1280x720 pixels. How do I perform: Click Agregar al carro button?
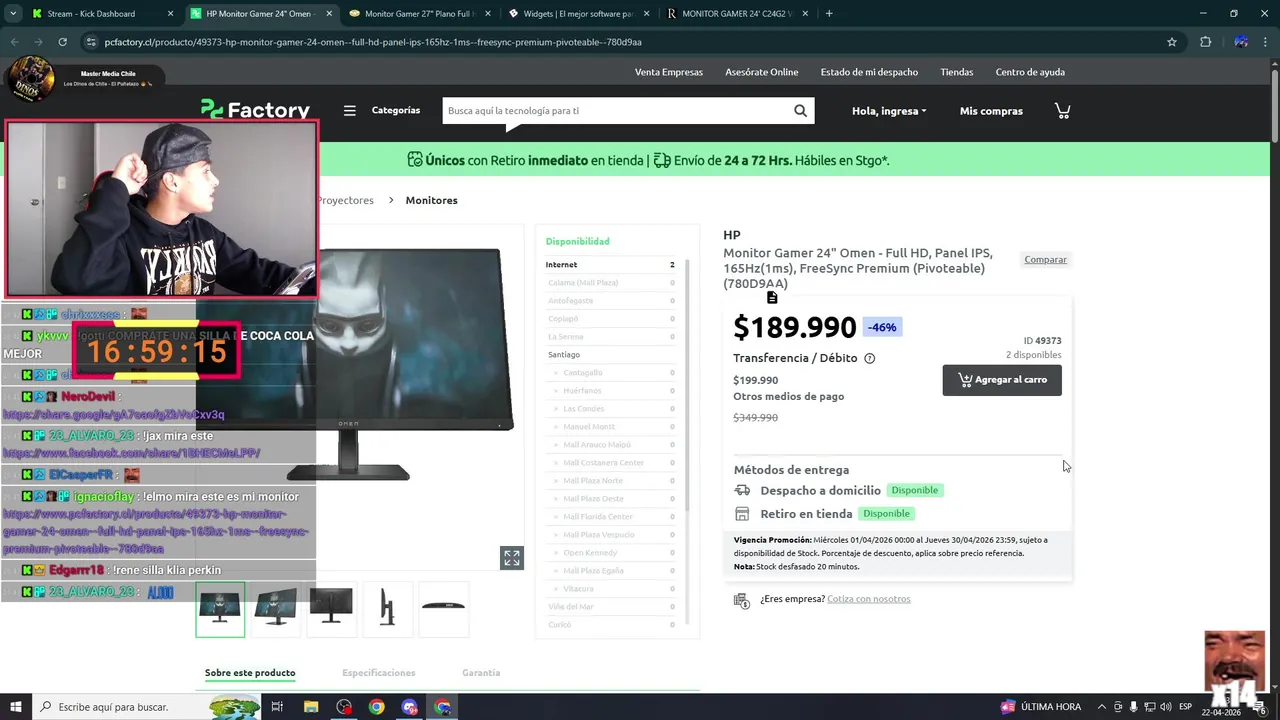tap(1002, 380)
